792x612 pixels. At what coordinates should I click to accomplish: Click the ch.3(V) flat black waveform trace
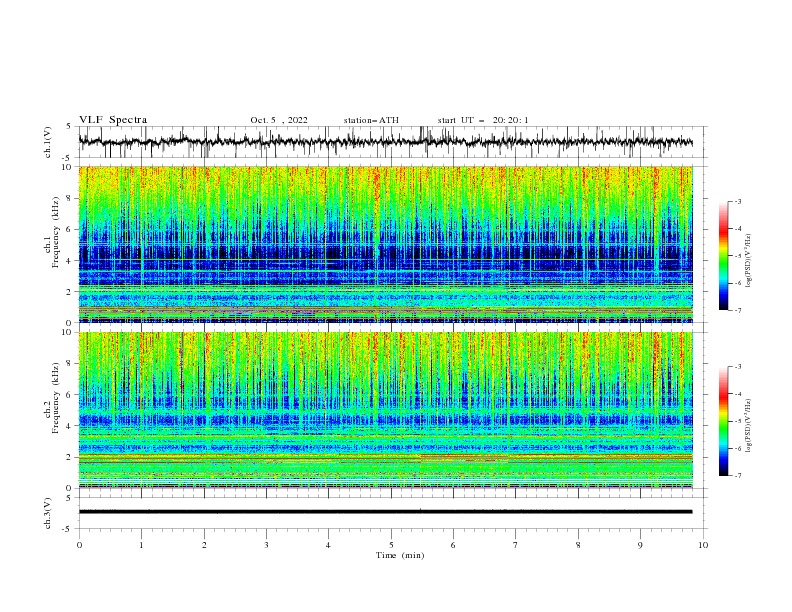point(385,512)
